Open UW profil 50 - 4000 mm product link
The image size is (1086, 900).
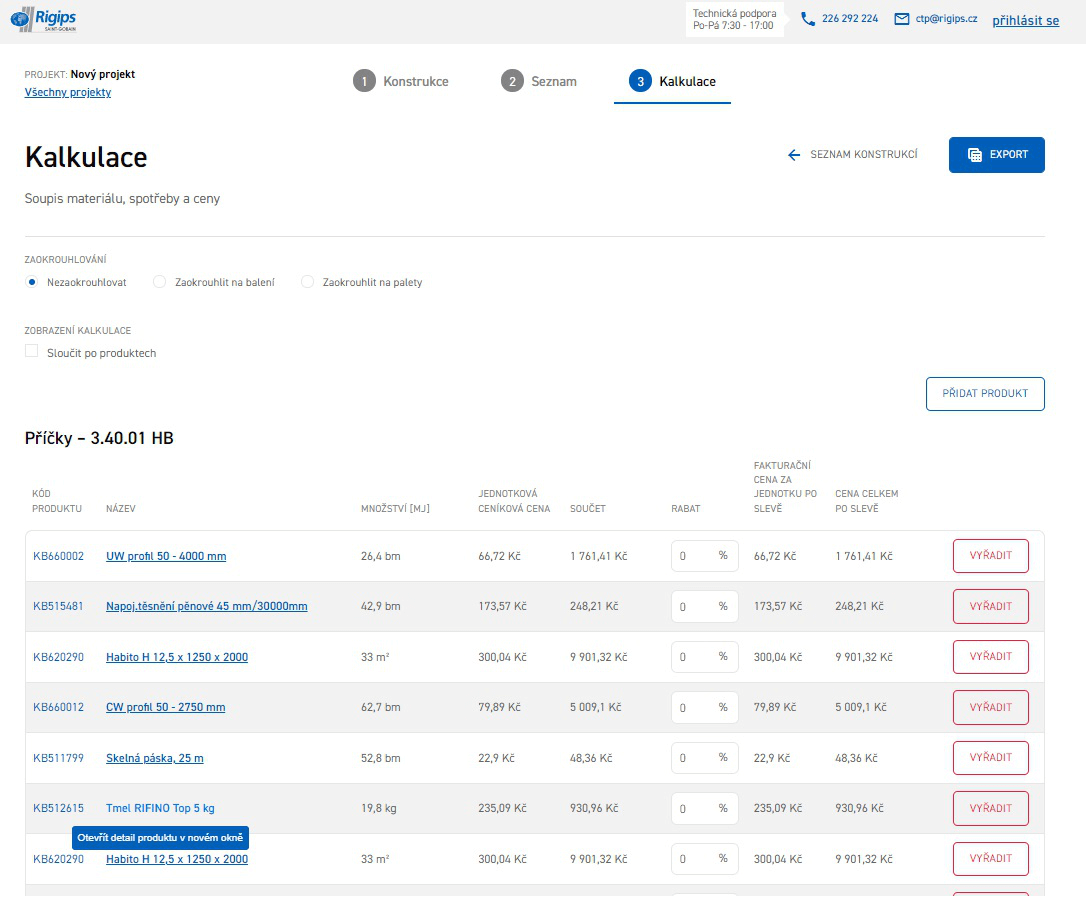tap(166, 556)
